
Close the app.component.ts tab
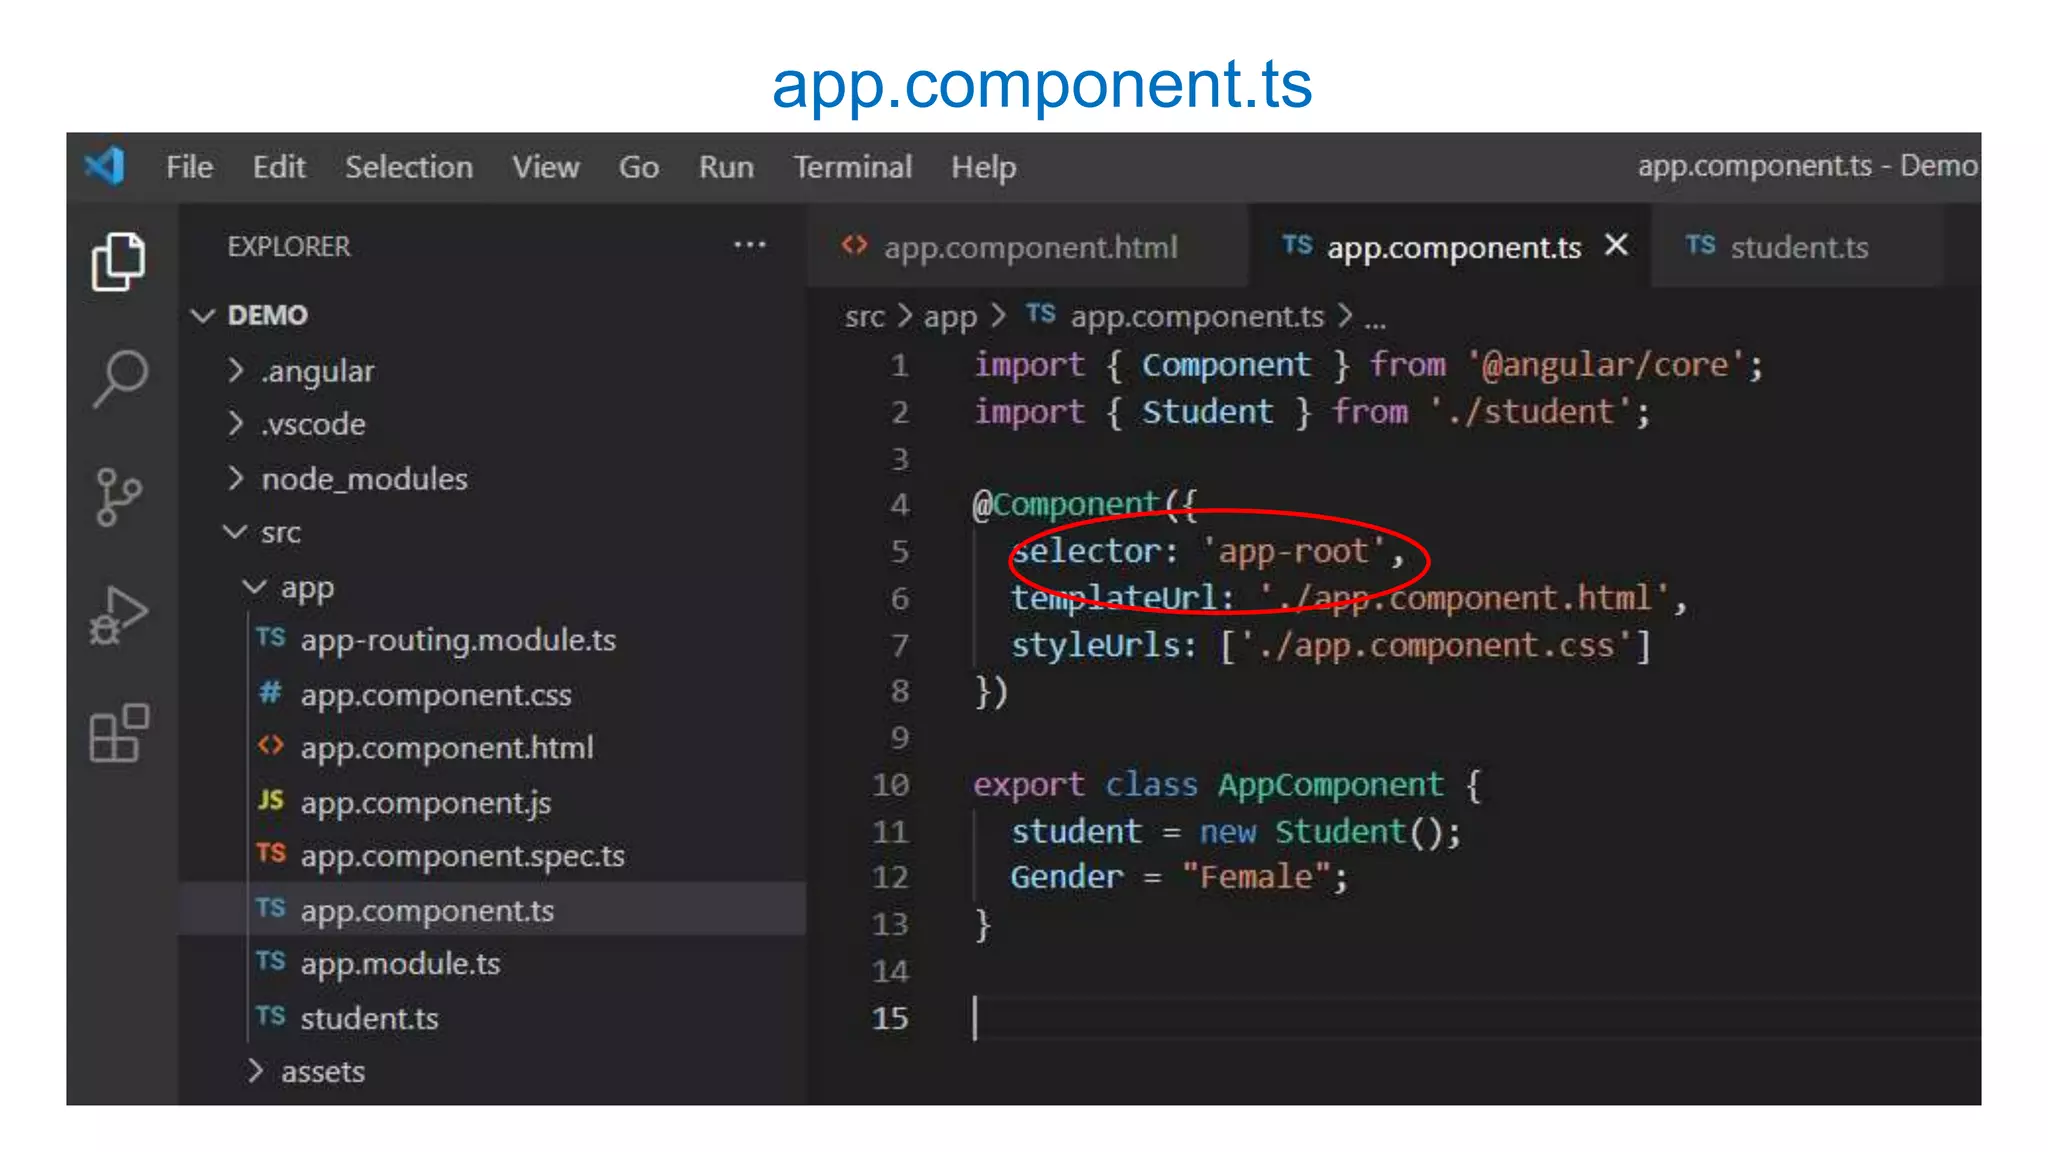coord(1616,245)
